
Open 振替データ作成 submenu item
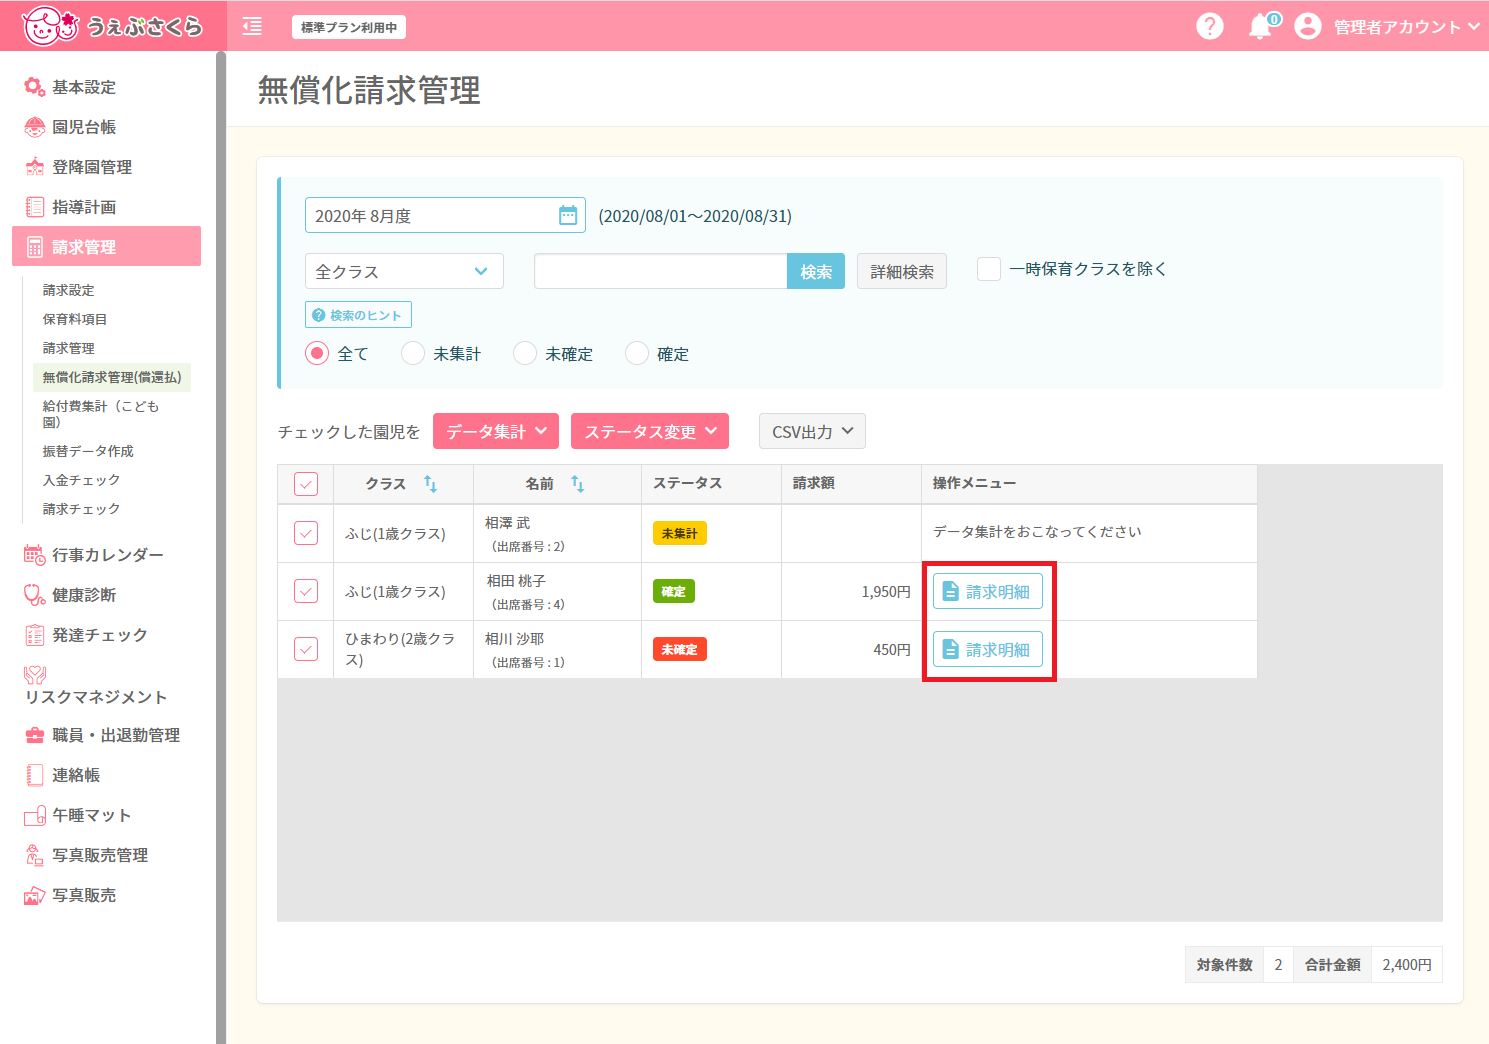click(88, 451)
